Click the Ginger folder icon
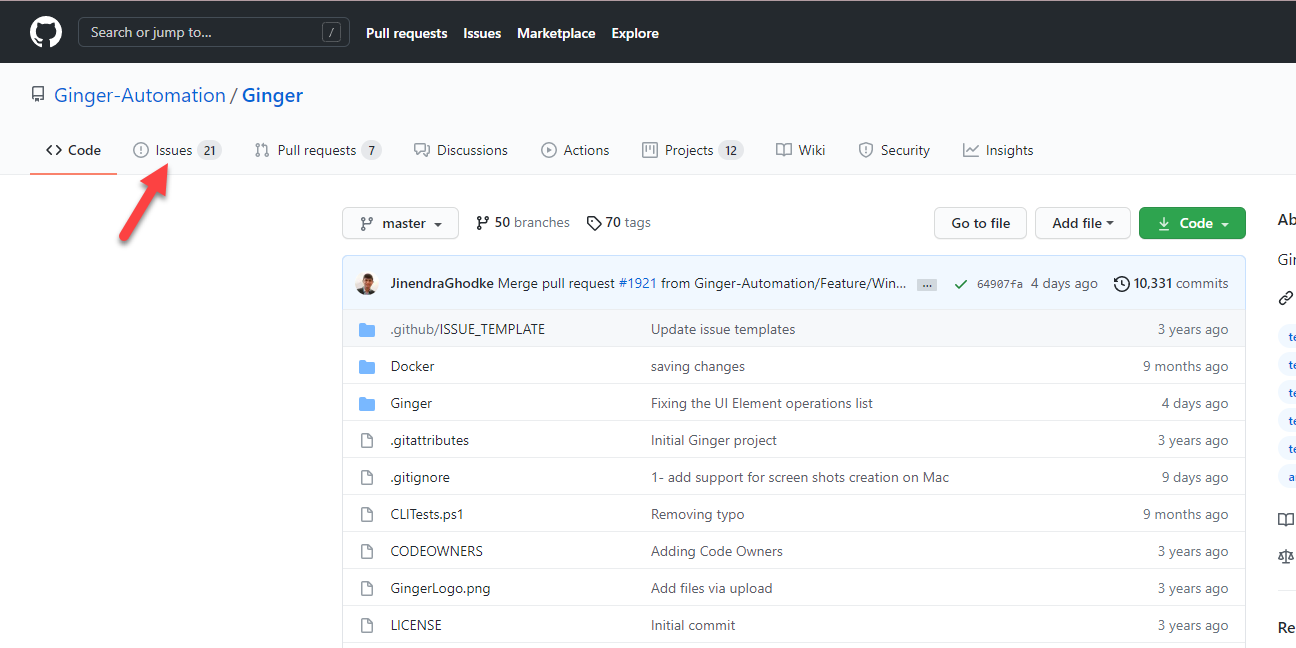 coord(367,403)
